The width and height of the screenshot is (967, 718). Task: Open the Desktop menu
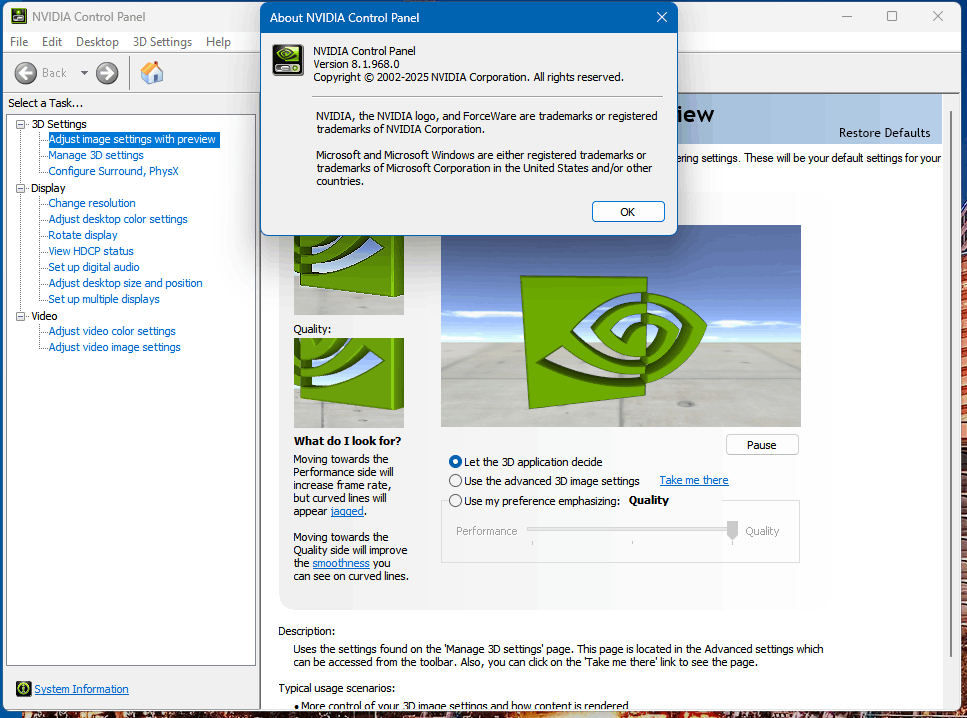tap(97, 42)
